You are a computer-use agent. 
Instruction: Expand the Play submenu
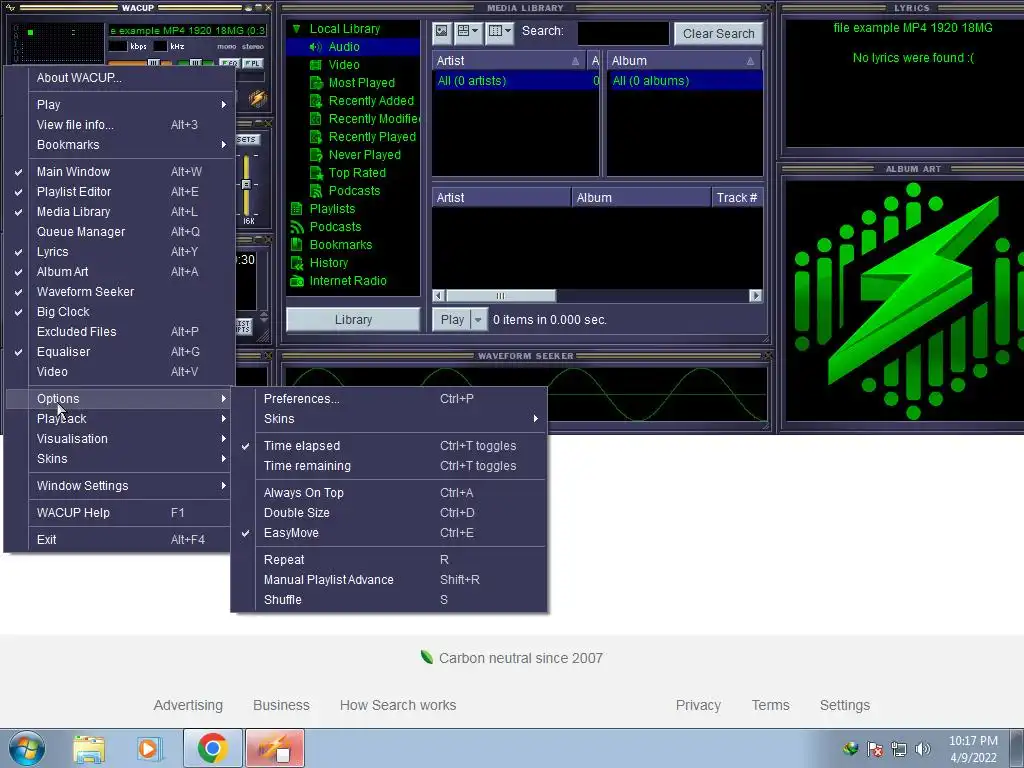click(x=119, y=104)
